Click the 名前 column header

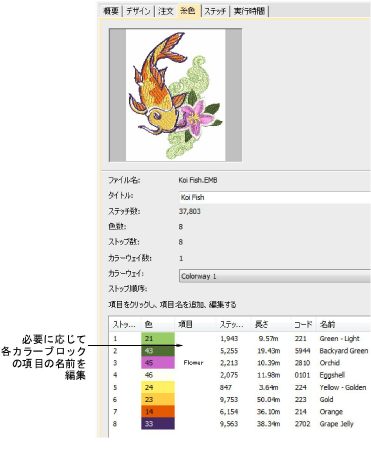[x=343, y=324]
